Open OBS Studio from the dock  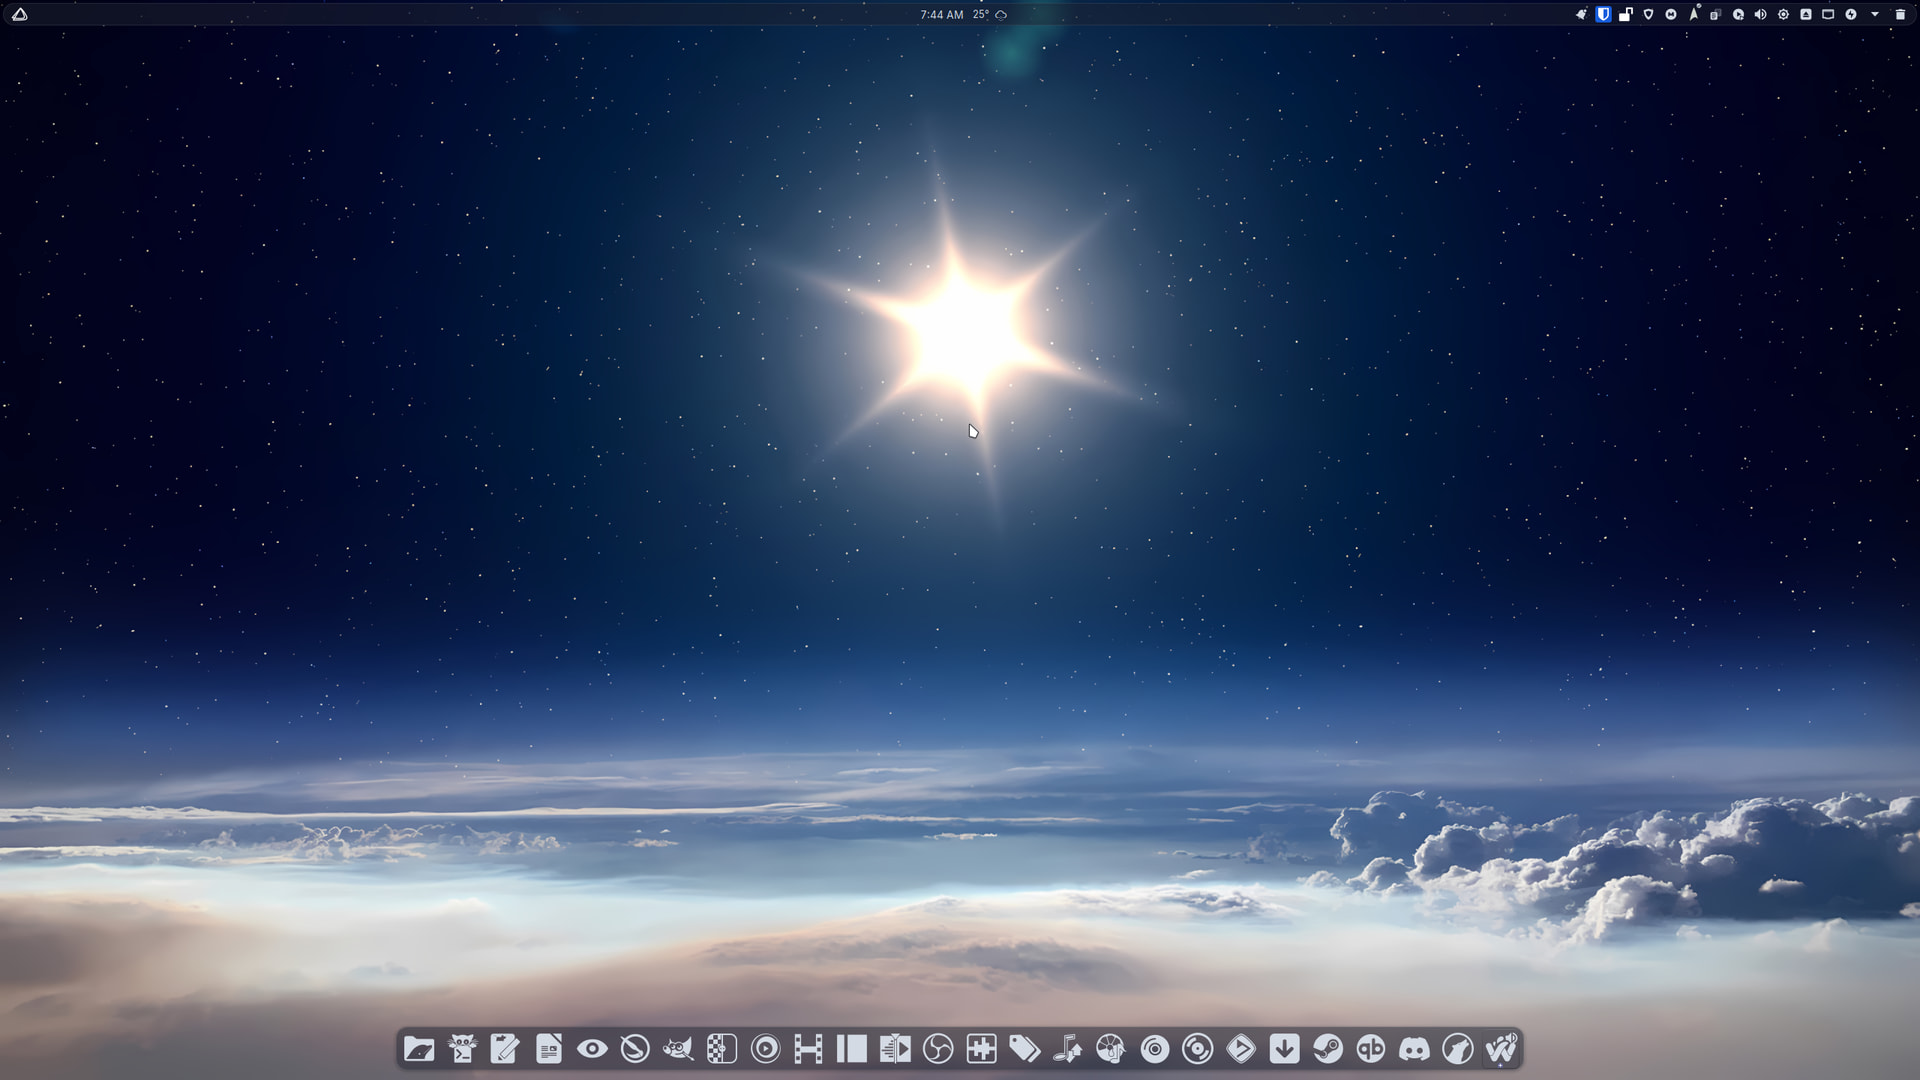[938, 1049]
